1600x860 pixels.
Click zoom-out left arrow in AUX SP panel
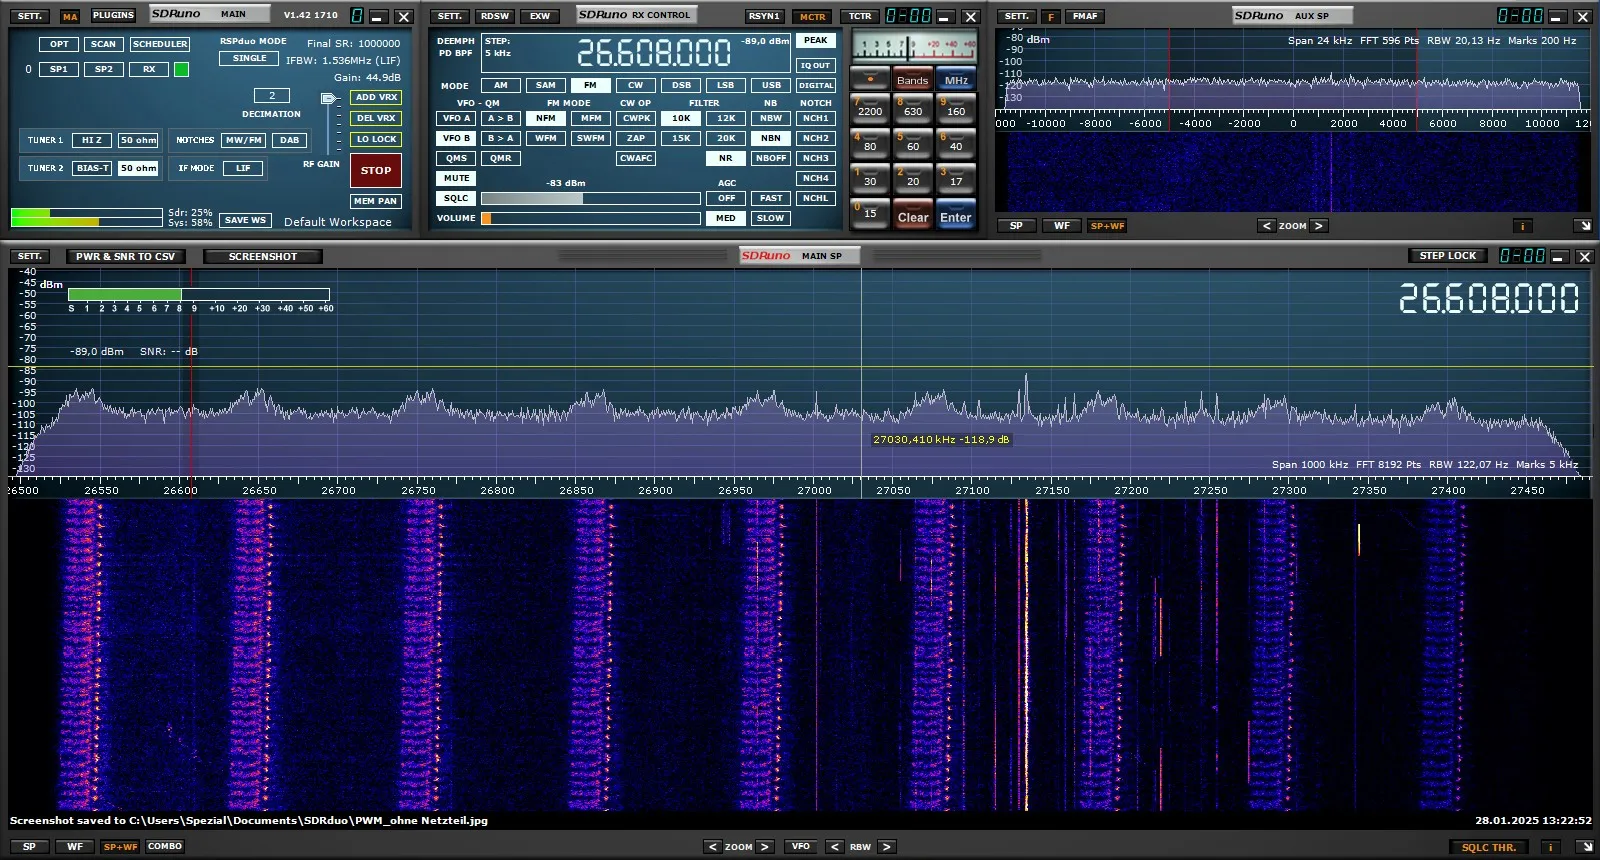click(x=1267, y=226)
